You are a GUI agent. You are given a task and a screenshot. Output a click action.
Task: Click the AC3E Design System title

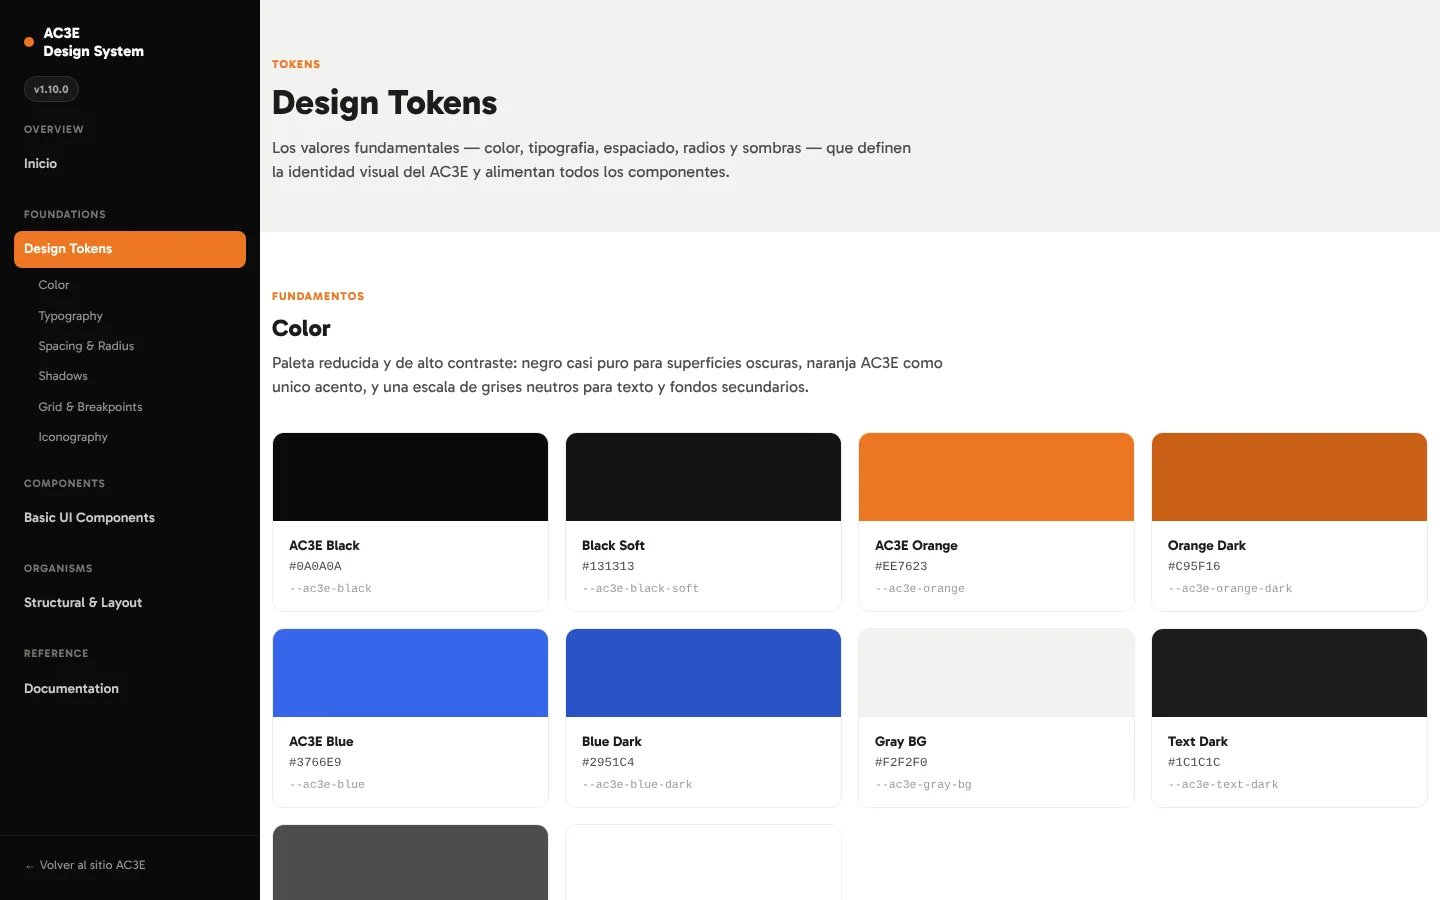93,42
